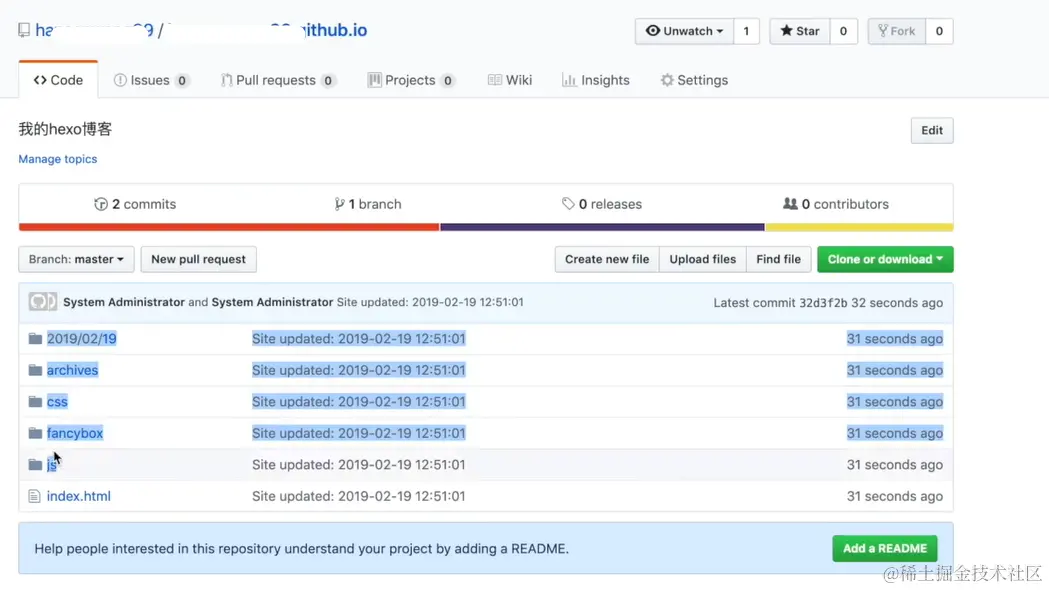Image resolution: width=1049 pixels, height=590 pixels.
Task: Open the css folder link
Action: [57, 402]
